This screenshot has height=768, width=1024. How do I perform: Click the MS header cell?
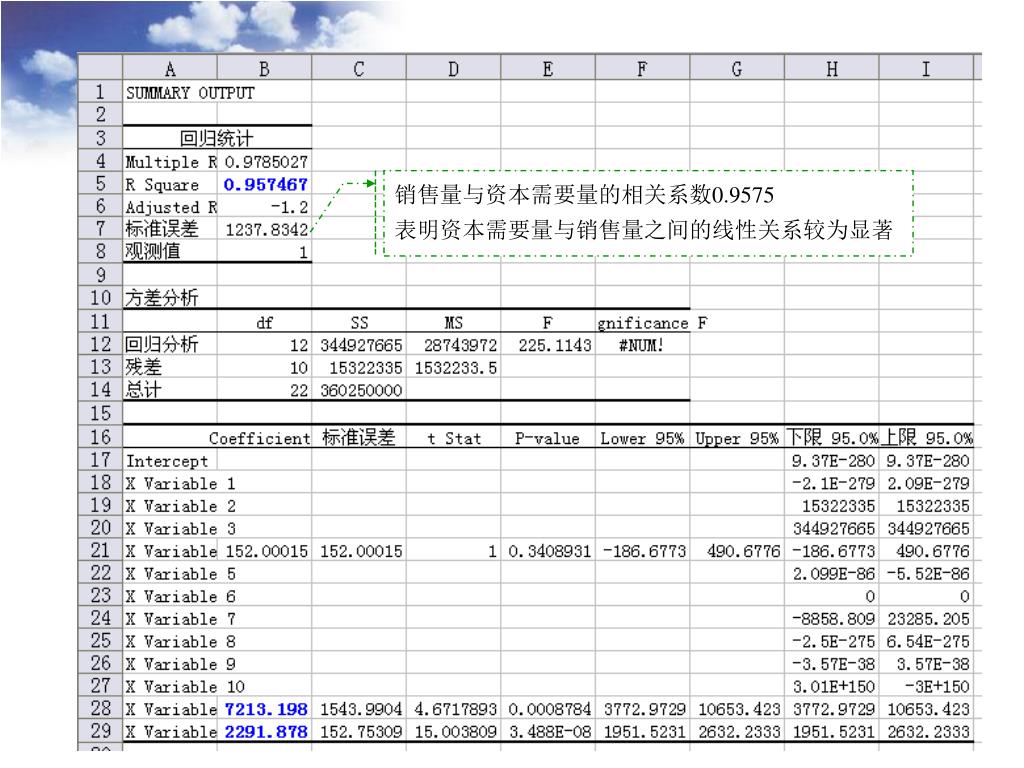pos(454,322)
